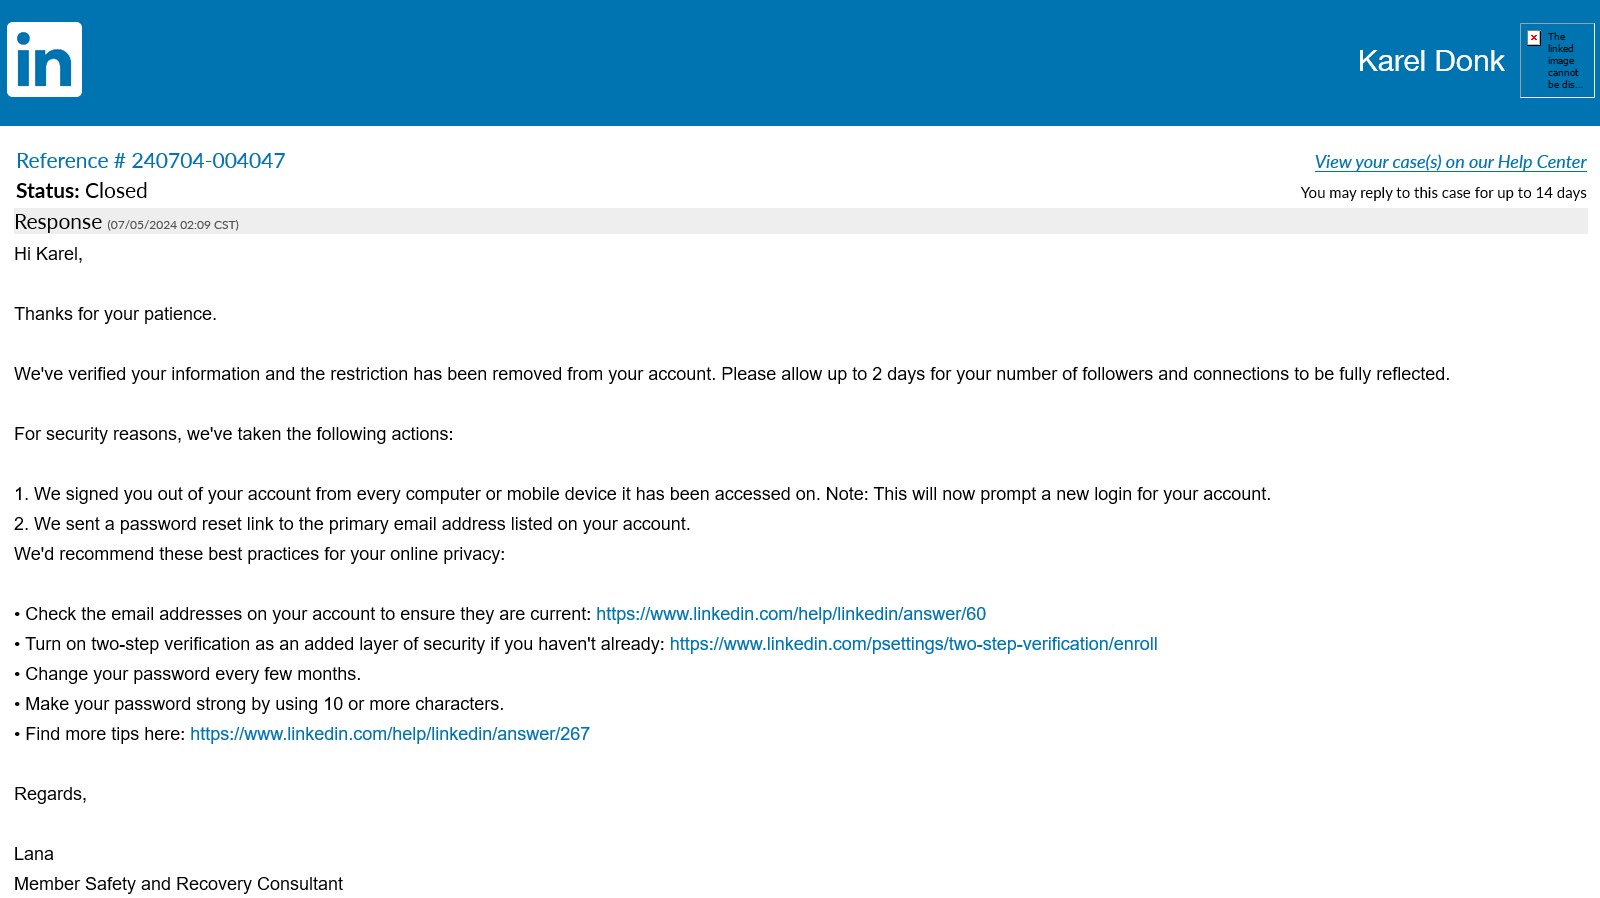The width and height of the screenshot is (1600, 898).
Task: Click the broken image red X icon
Action: point(1534,38)
